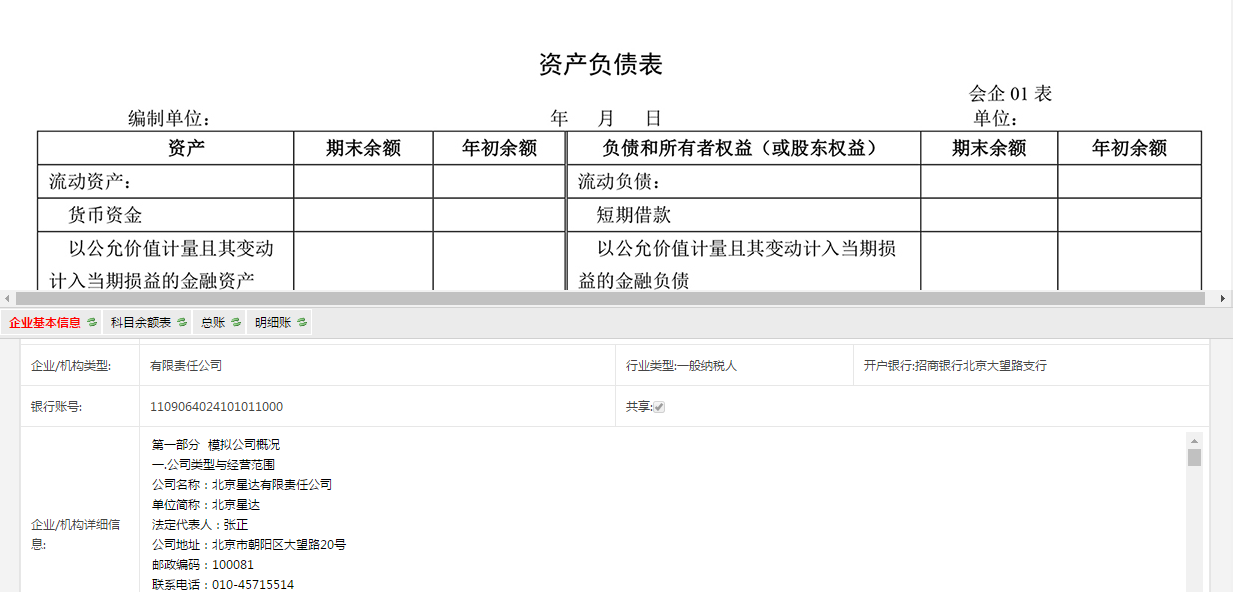Image resolution: width=1233 pixels, height=592 pixels.
Task: Click the company details vertical scrollbar thumb
Action: [1194, 458]
